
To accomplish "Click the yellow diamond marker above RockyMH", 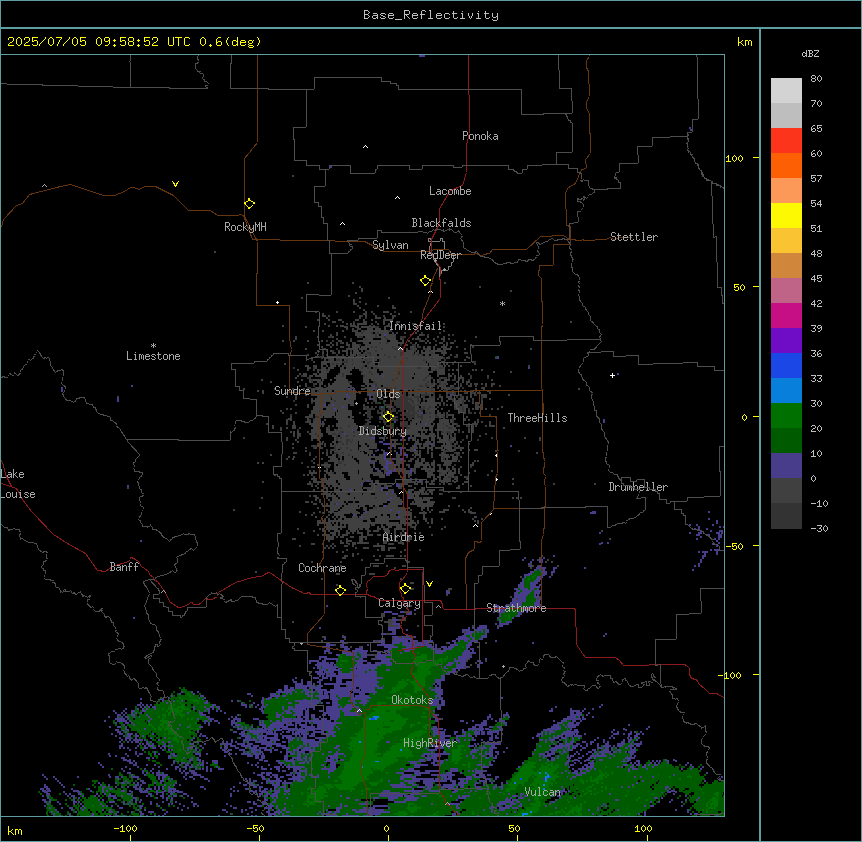I will tap(249, 203).
